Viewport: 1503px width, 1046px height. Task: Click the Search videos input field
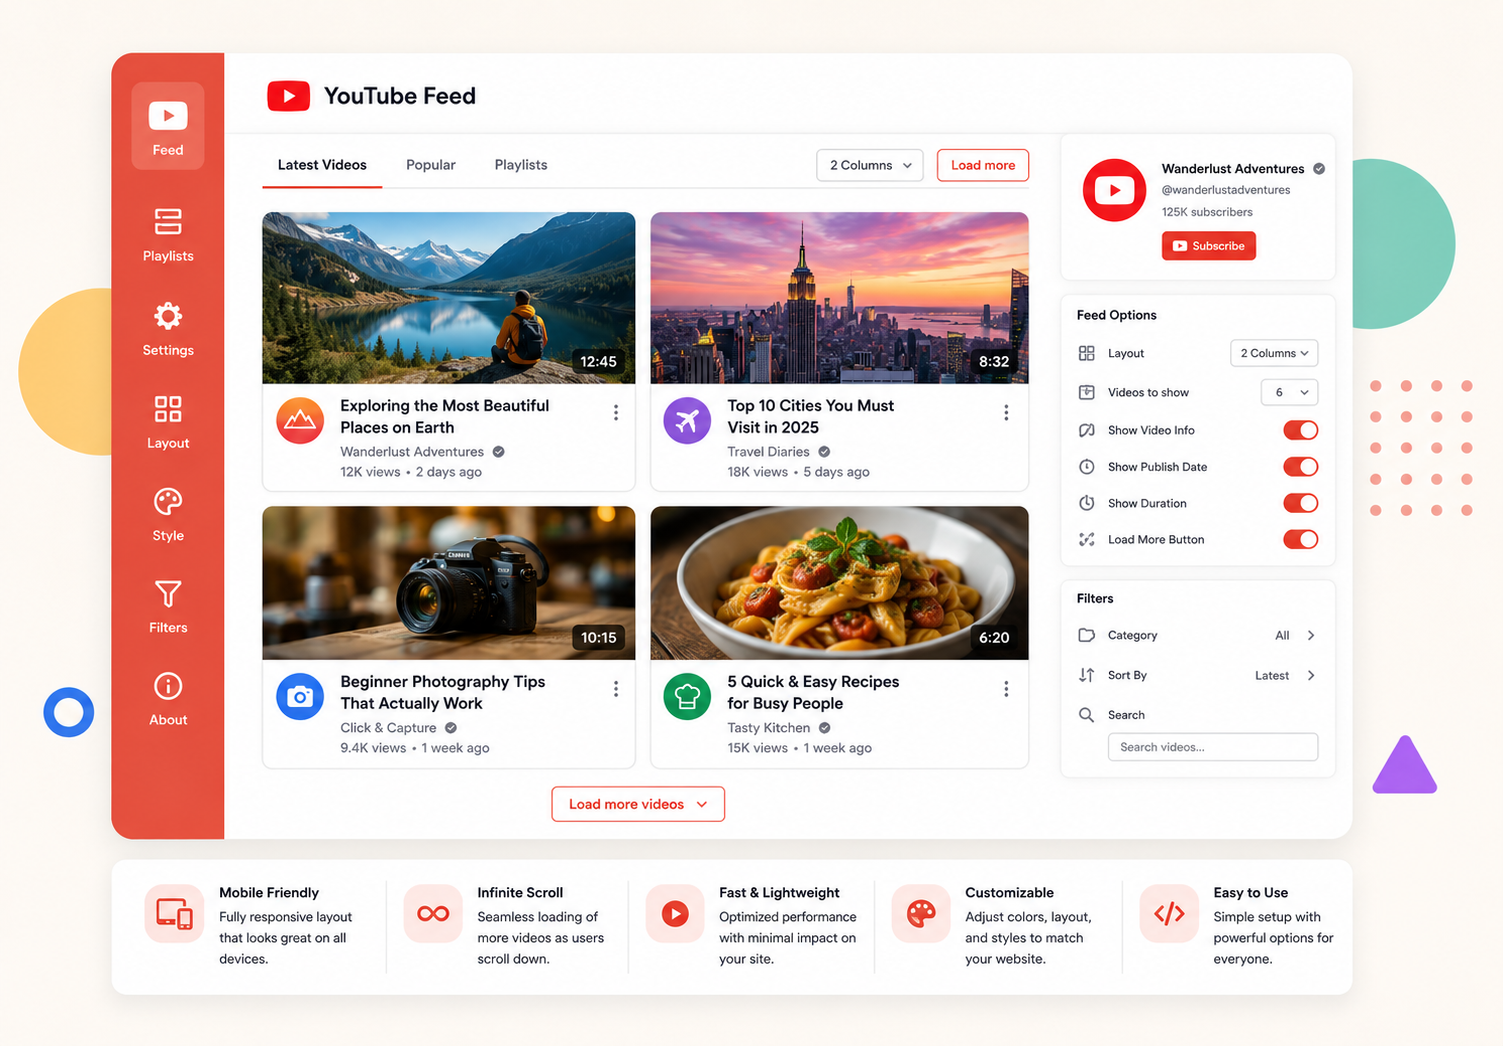pyautogui.click(x=1213, y=747)
